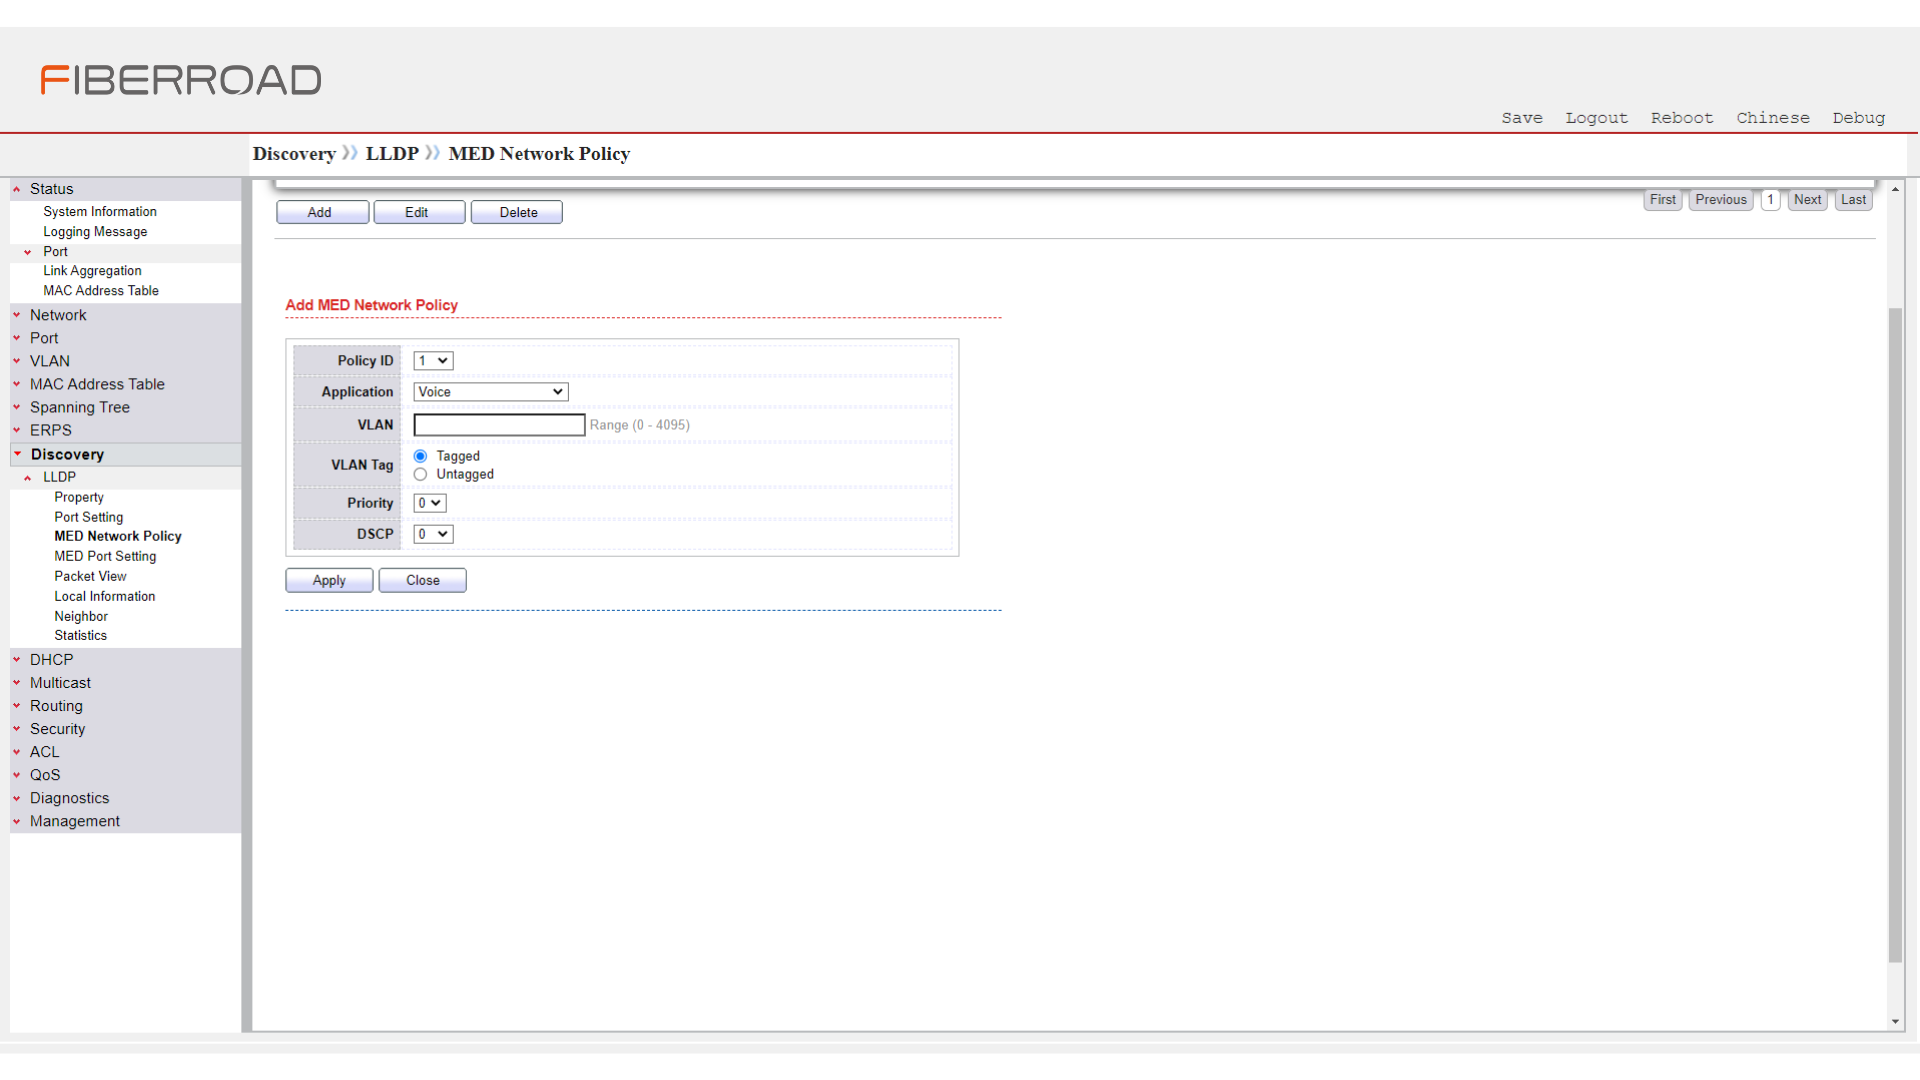Image resolution: width=1920 pixels, height=1080 pixels.
Task: Go to Local Information under LLDP
Action: (105, 597)
